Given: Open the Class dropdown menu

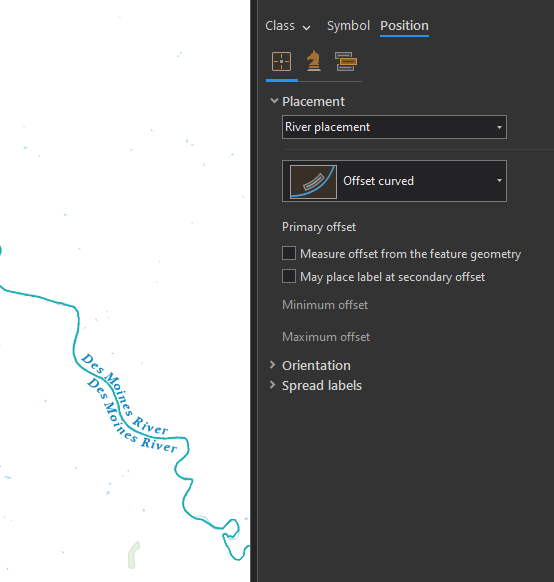Looking at the screenshot, I should coord(288,26).
